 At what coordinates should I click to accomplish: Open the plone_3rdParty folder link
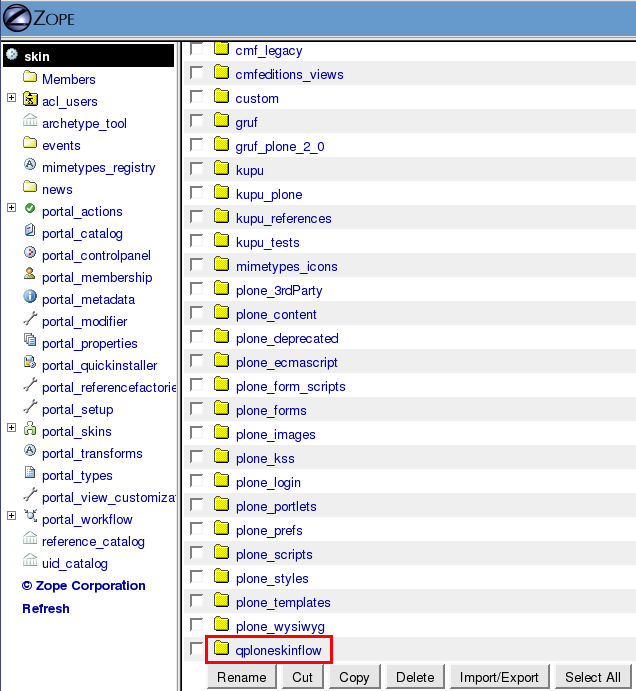tap(279, 291)
